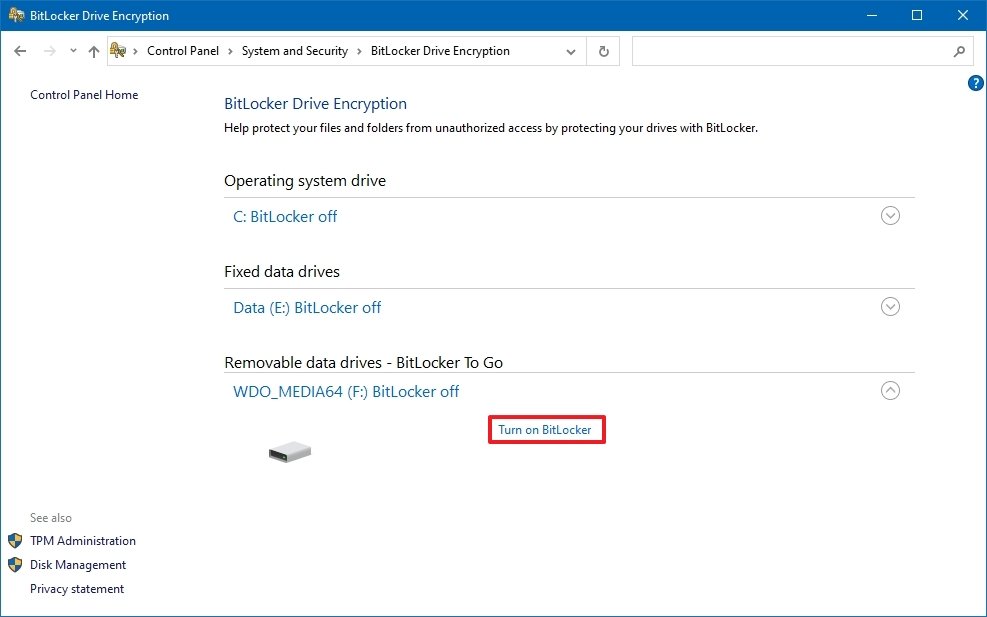Navigate to Control Panel via breadcrumb
This screenshot has width=987, height=617.
coord(183,50)
